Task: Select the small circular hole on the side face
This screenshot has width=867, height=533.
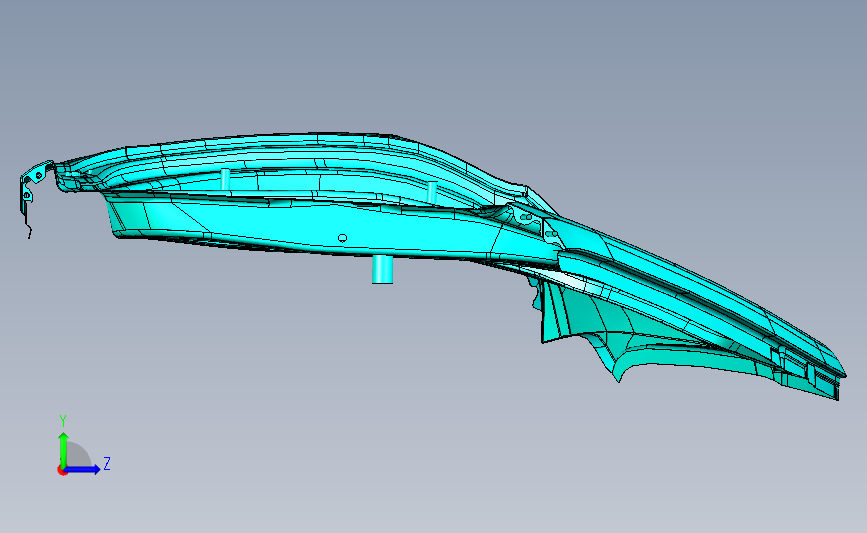Action: 342,238
